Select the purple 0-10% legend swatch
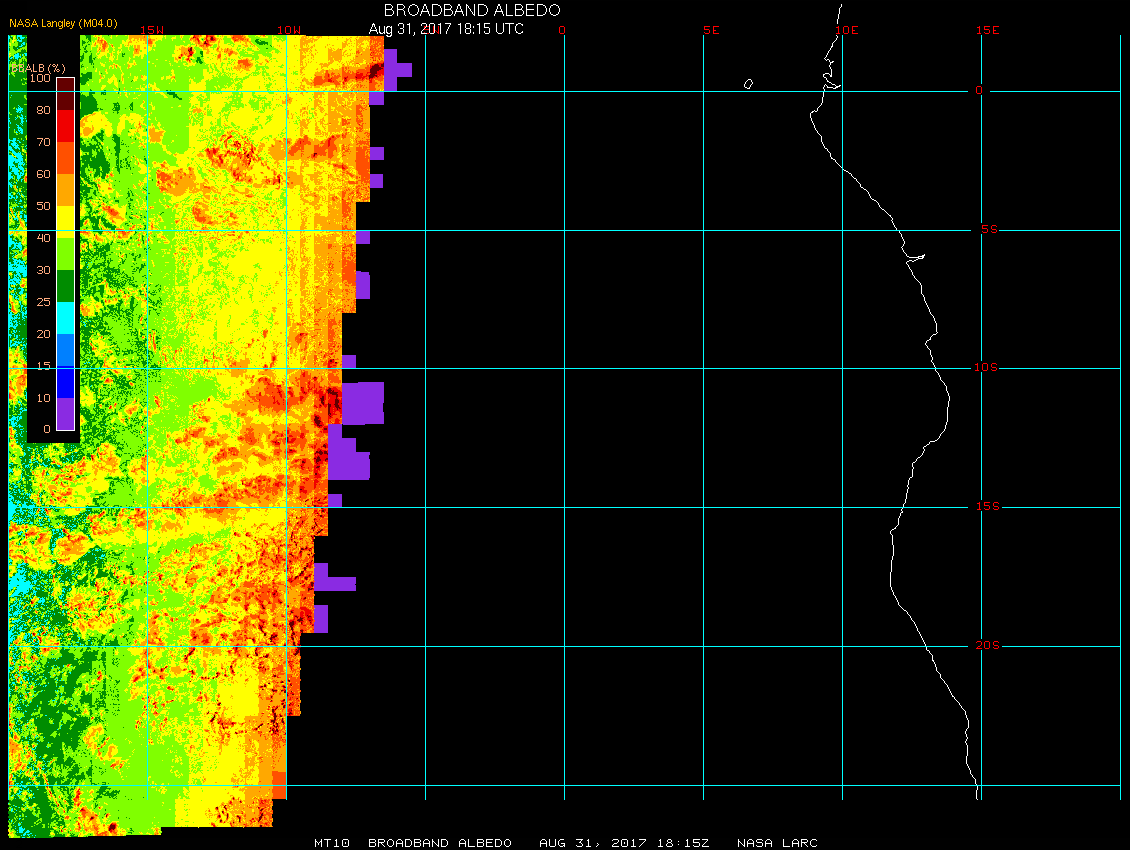The image size is (1130, 850). [66, 414]
